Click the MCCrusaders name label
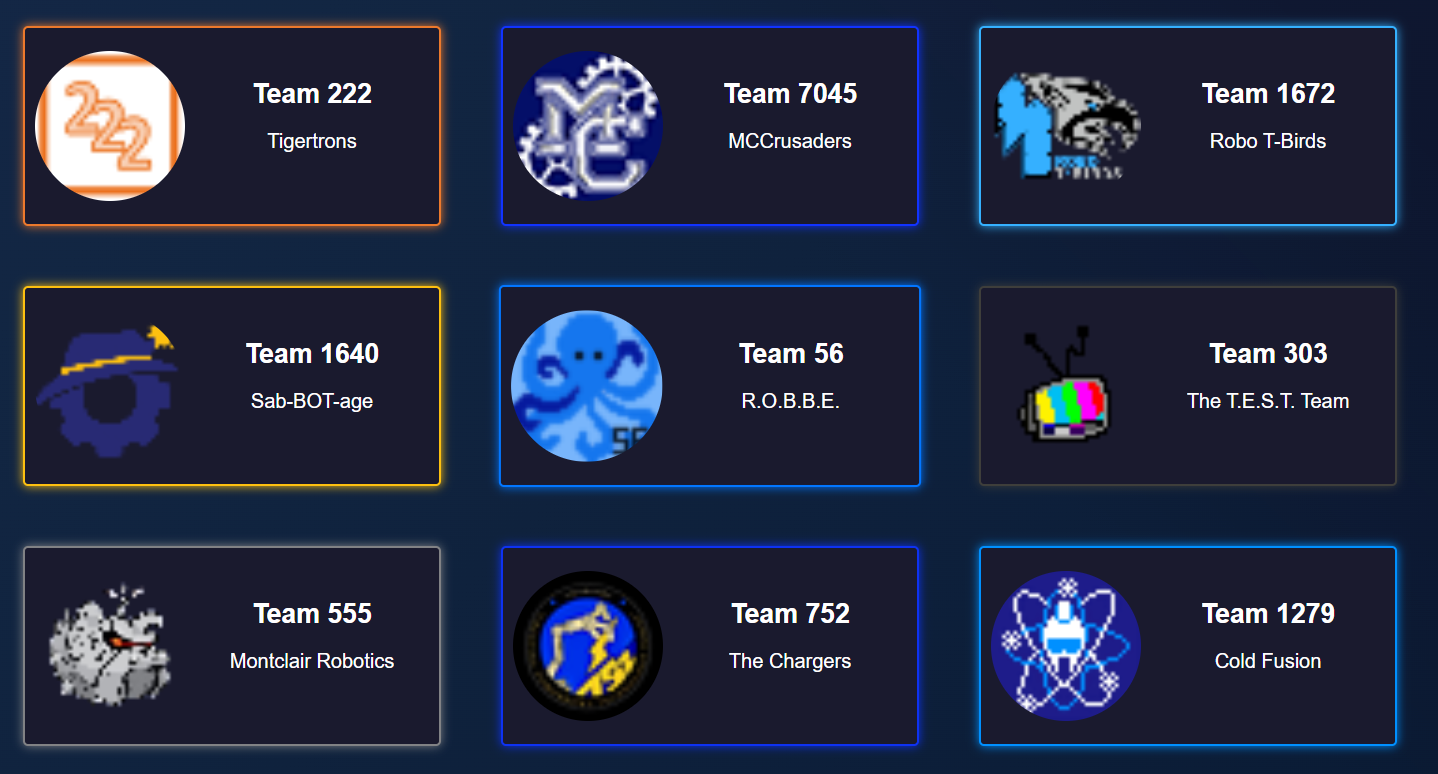 [x=790, y=141]
